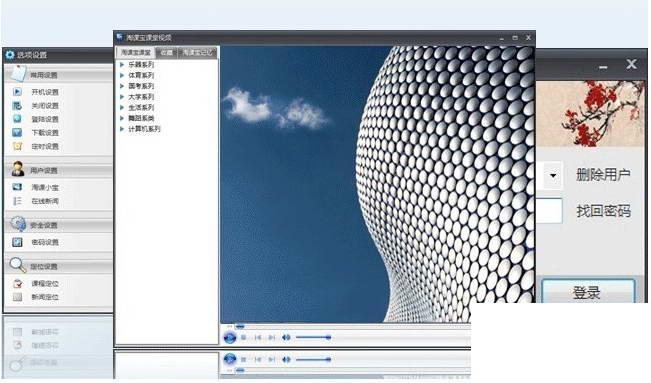The height and width of the screenshot is (383, 651).
Task: Open 下载设置 download settings
Action: (x=45, y=133)
